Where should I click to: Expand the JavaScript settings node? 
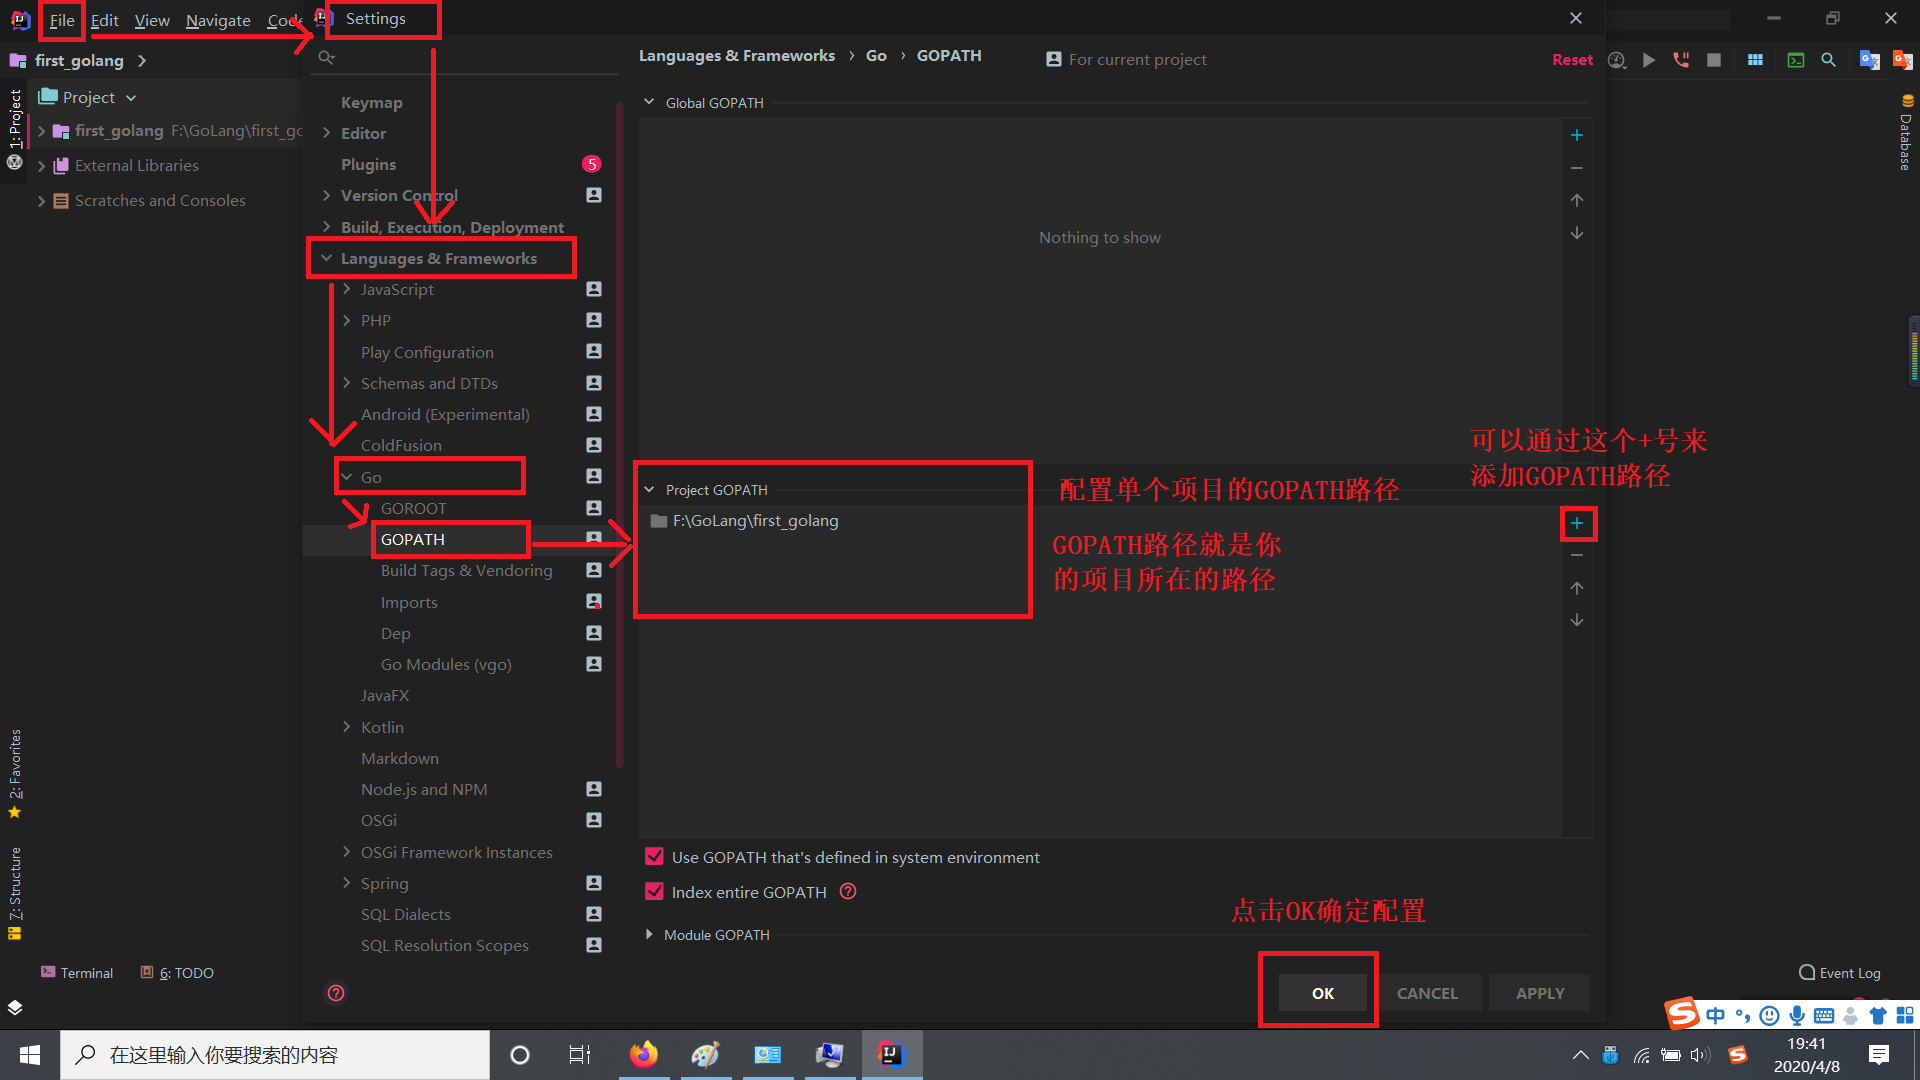[x=347, y=289]
